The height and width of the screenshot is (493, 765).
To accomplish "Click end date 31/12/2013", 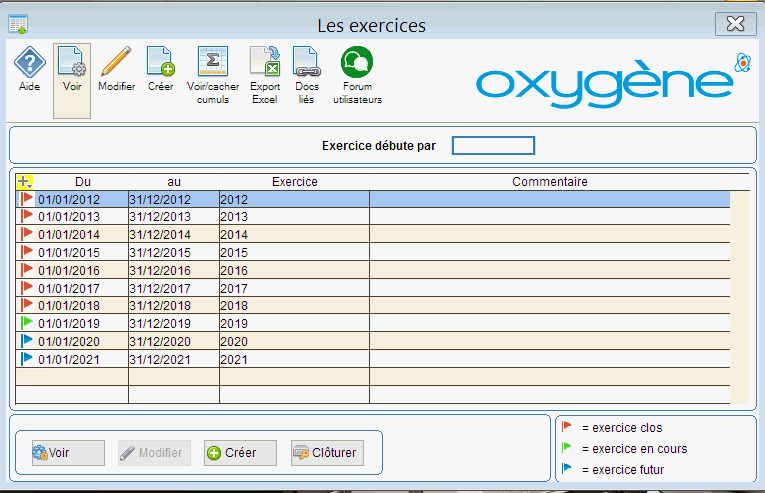I will [160, 217].
